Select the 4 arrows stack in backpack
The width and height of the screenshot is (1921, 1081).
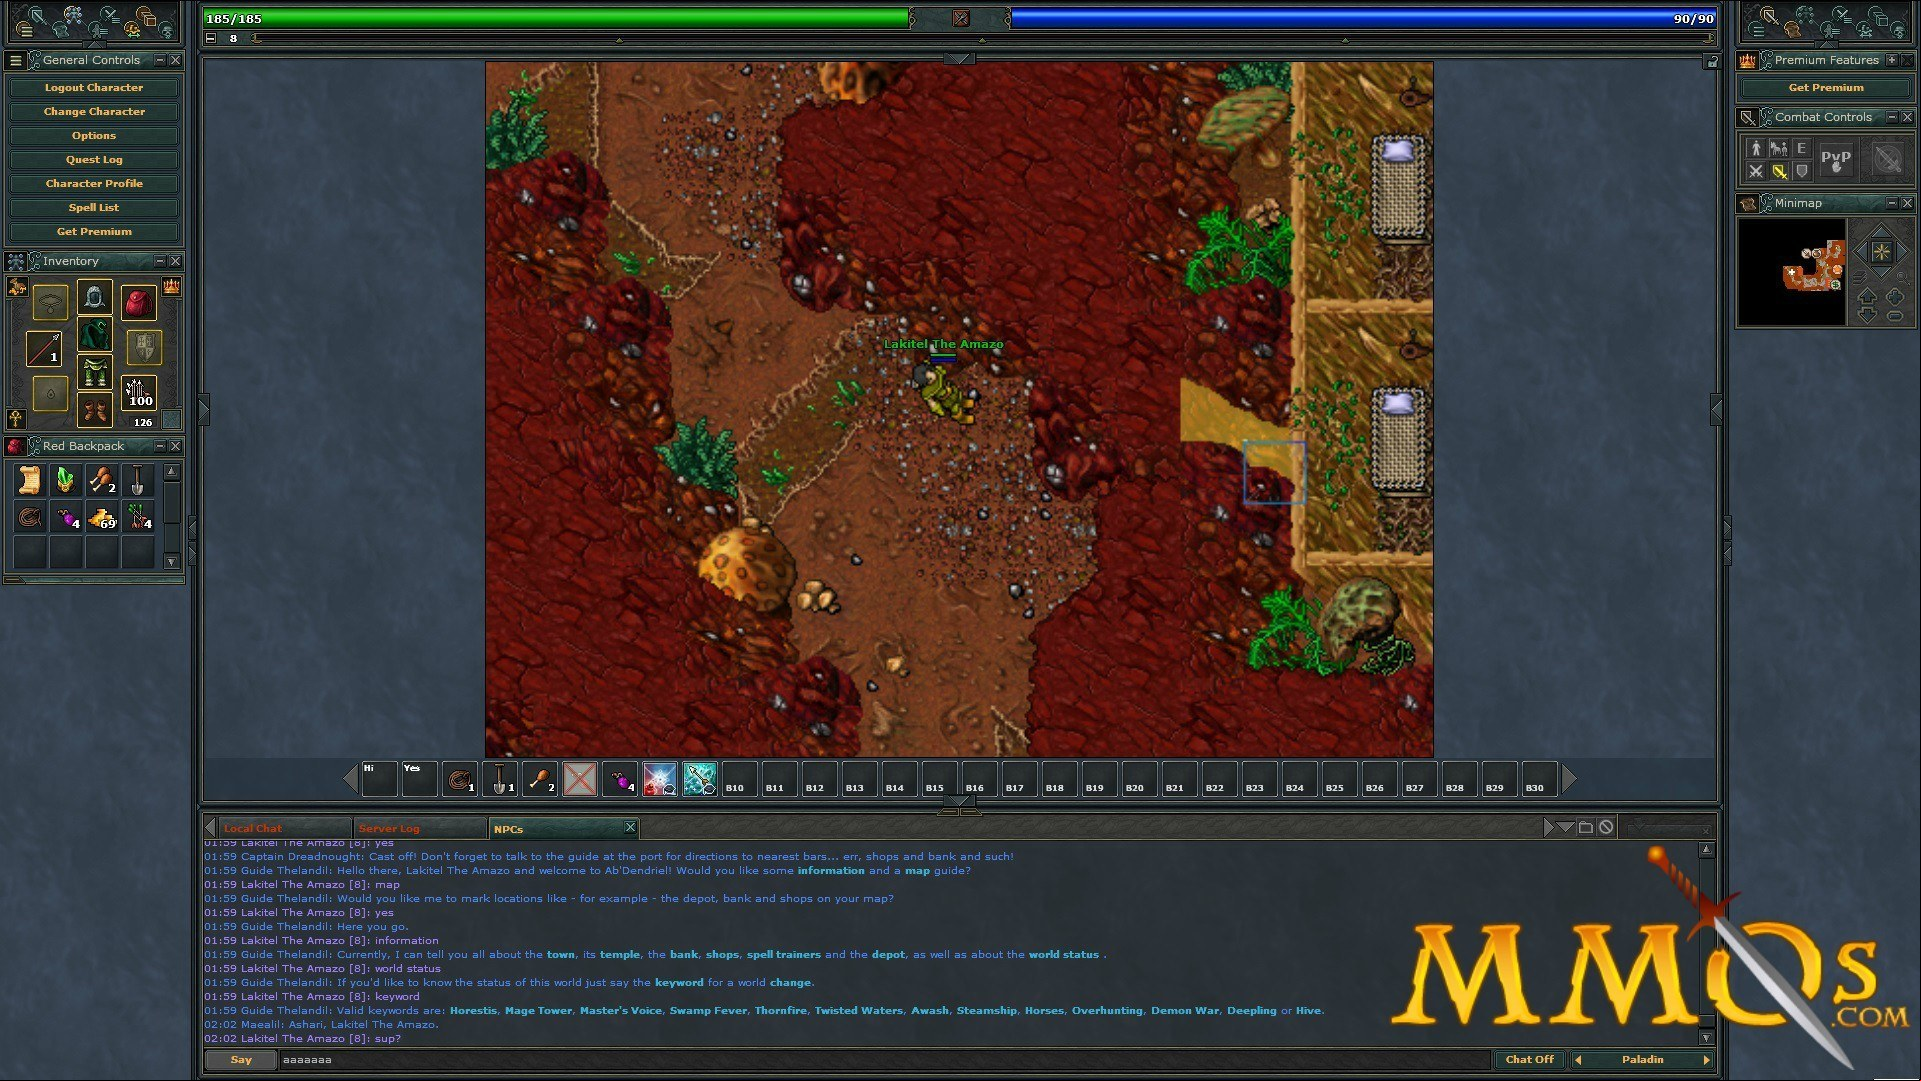point(138,516)
